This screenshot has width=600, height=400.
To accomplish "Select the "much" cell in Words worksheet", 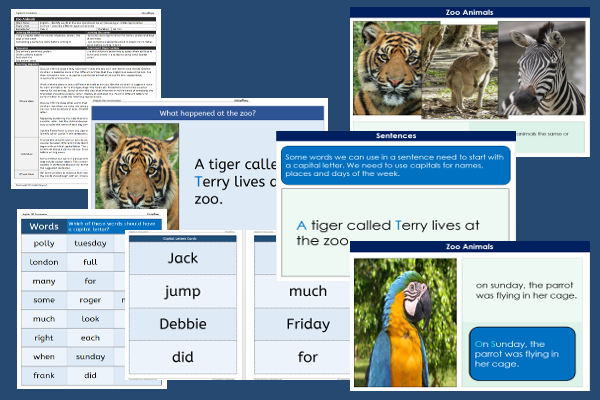I will [44, 319].
